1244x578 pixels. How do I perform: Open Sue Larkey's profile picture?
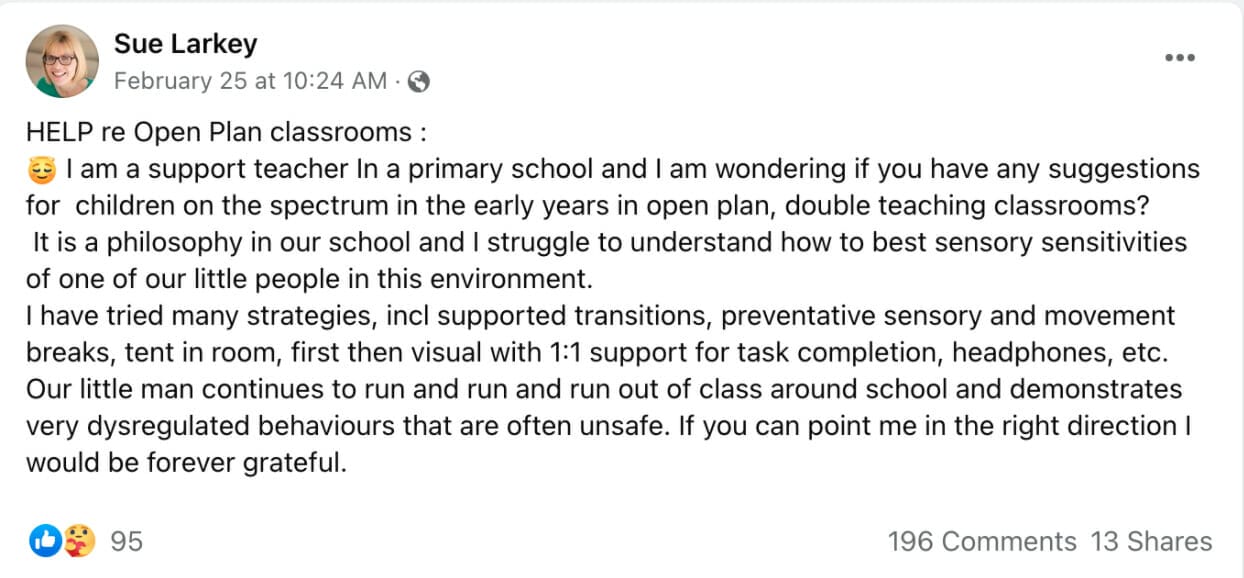(62, 61)
